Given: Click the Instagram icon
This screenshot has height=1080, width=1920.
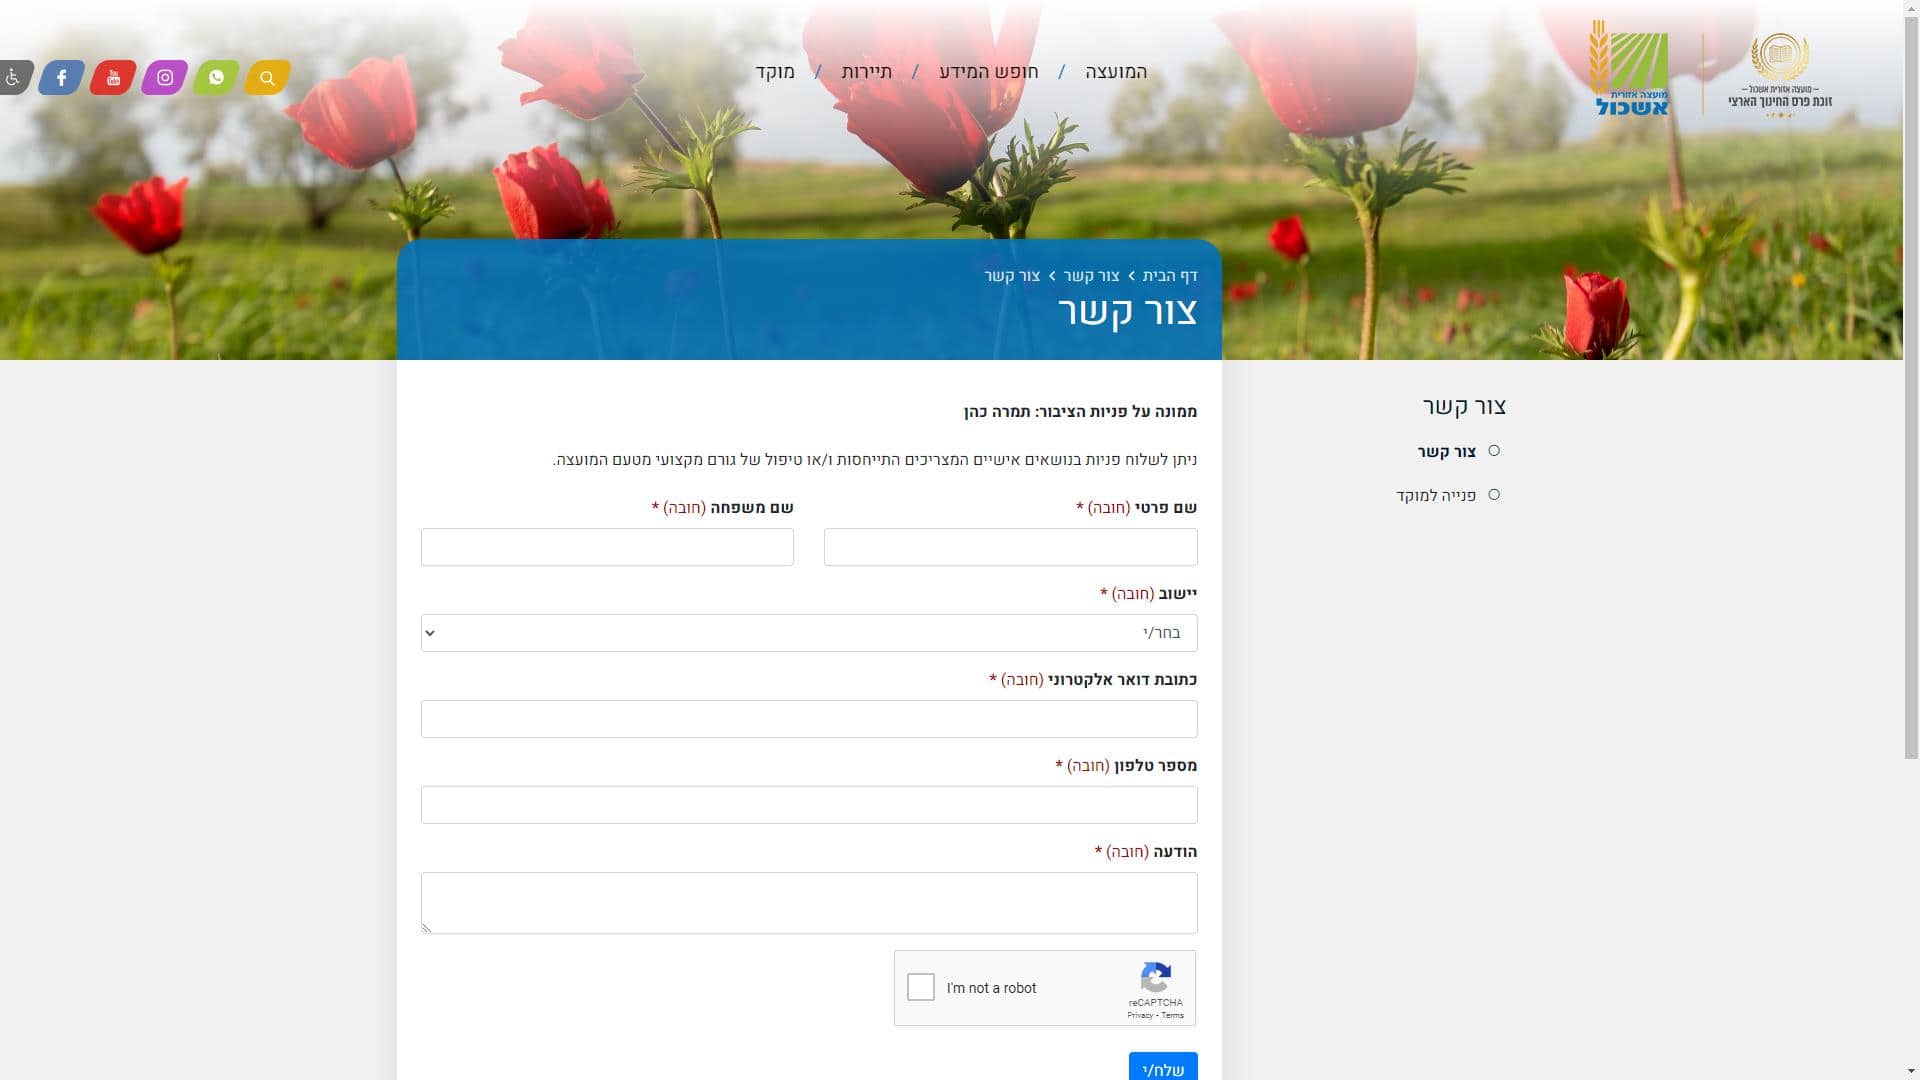Looking at the screenshot, I should [x=165, y=77].
